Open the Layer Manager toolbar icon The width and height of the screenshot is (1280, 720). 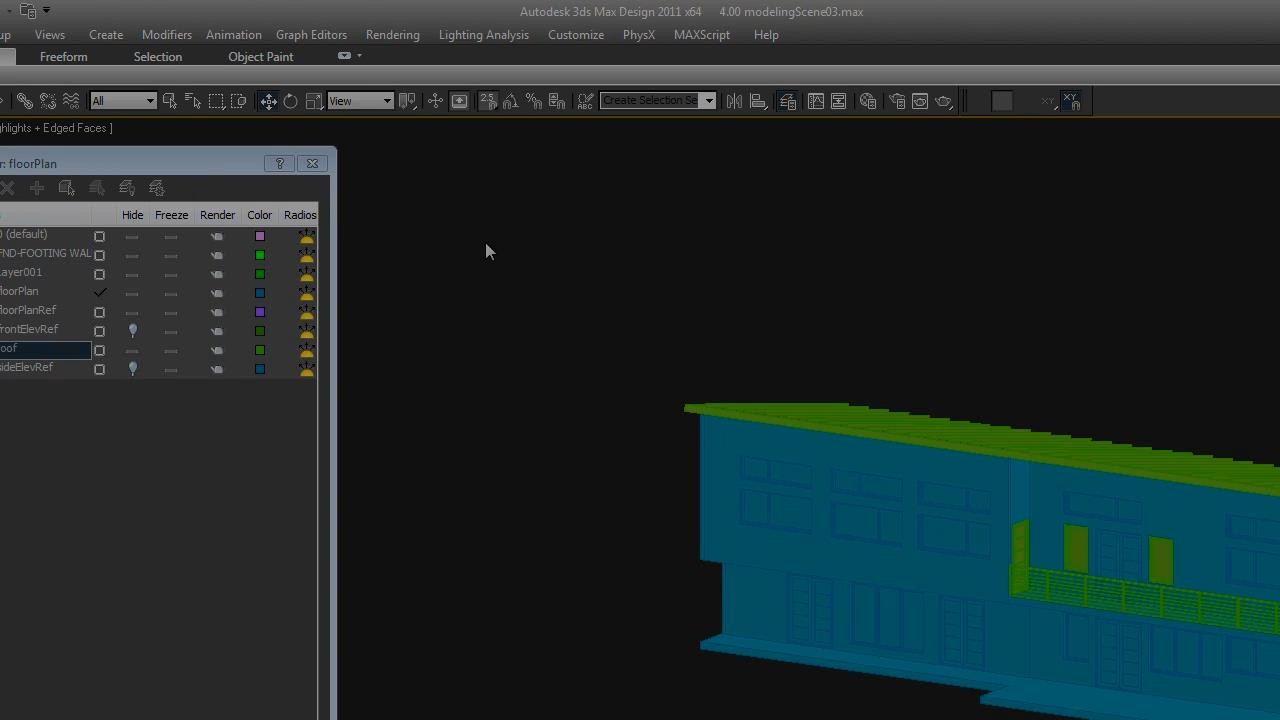coord(787,101)
